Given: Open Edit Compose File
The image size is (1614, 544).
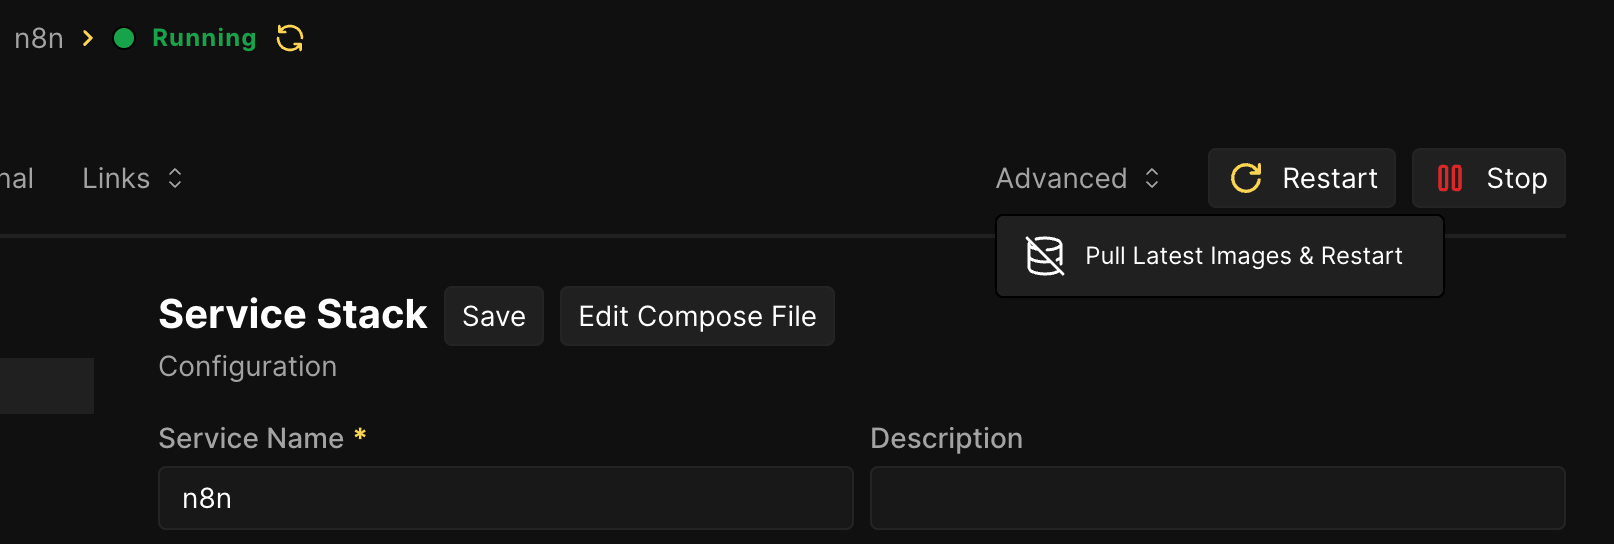Looking at the screenshot, I should point(697,316).
